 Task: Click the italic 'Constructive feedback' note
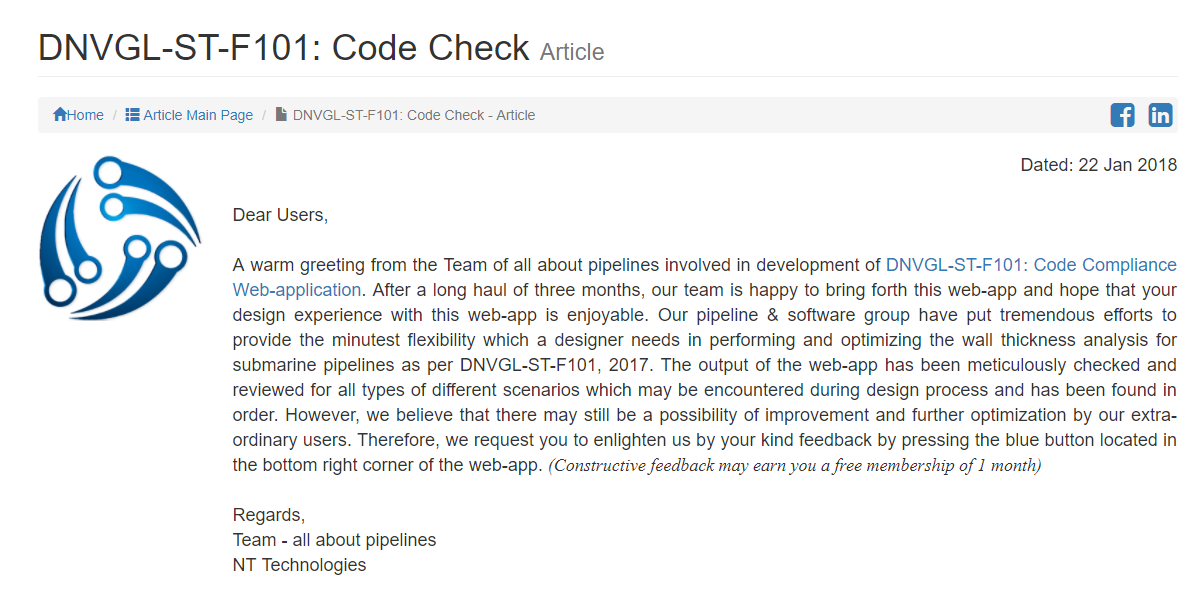pyautogui.click(x=795, y=466)
